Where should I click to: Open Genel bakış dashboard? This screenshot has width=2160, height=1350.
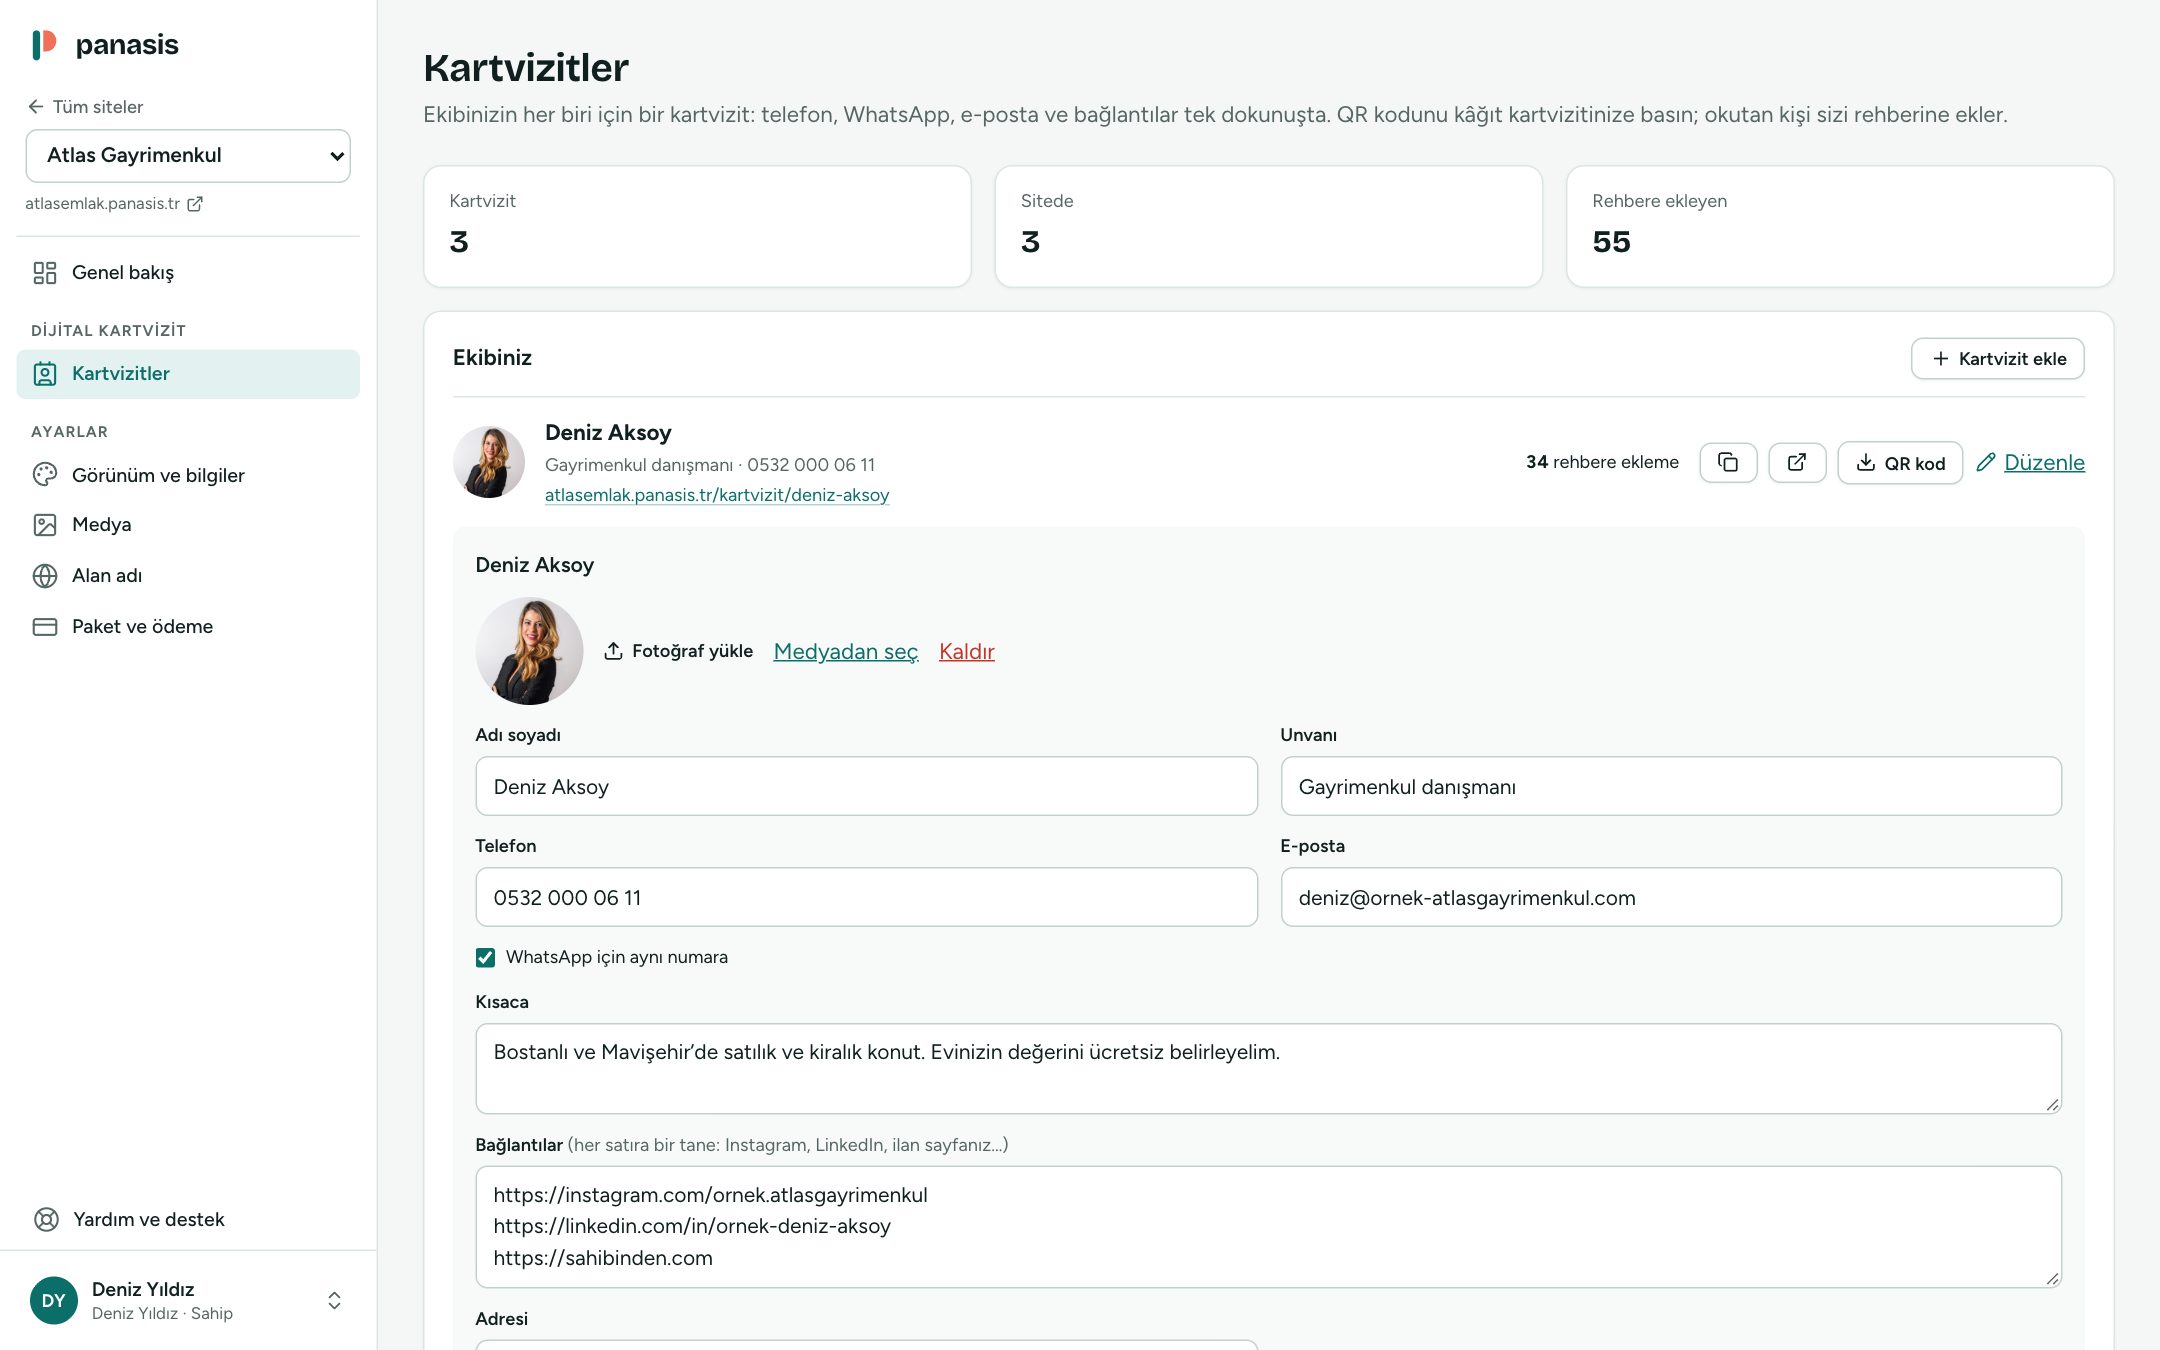(188, 273)
